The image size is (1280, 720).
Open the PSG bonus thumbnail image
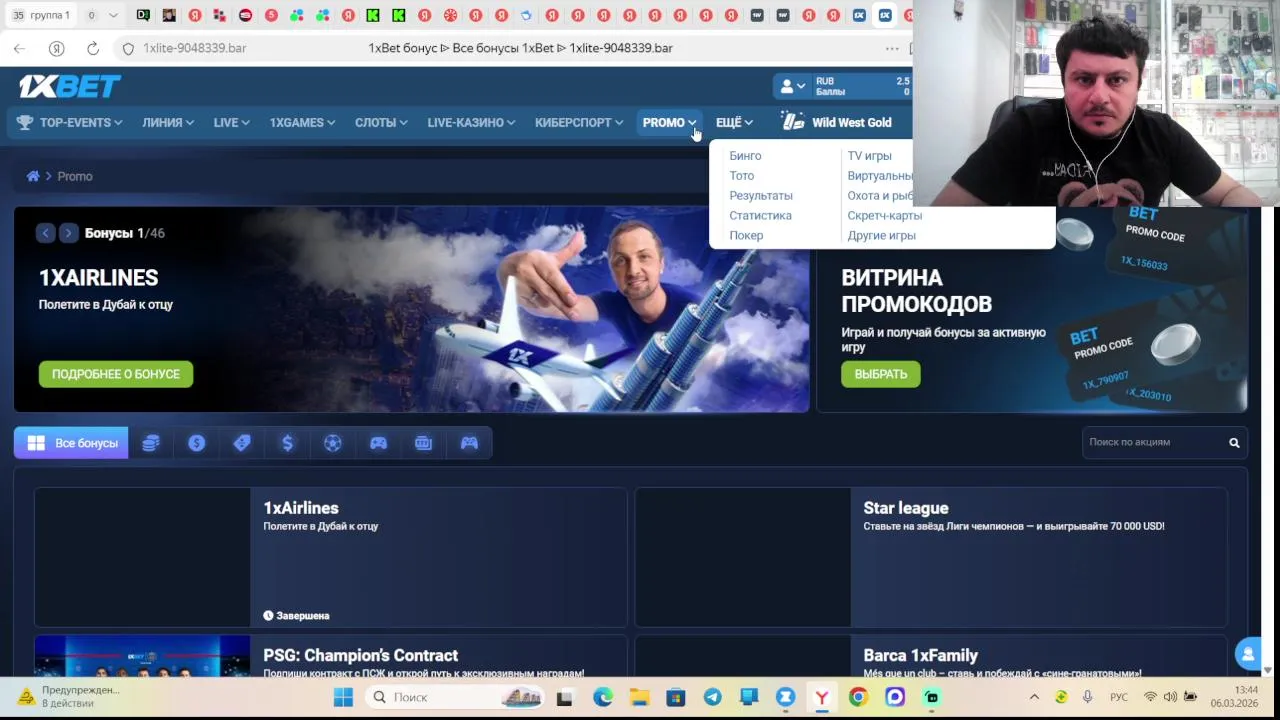click(x=142, y=656)
